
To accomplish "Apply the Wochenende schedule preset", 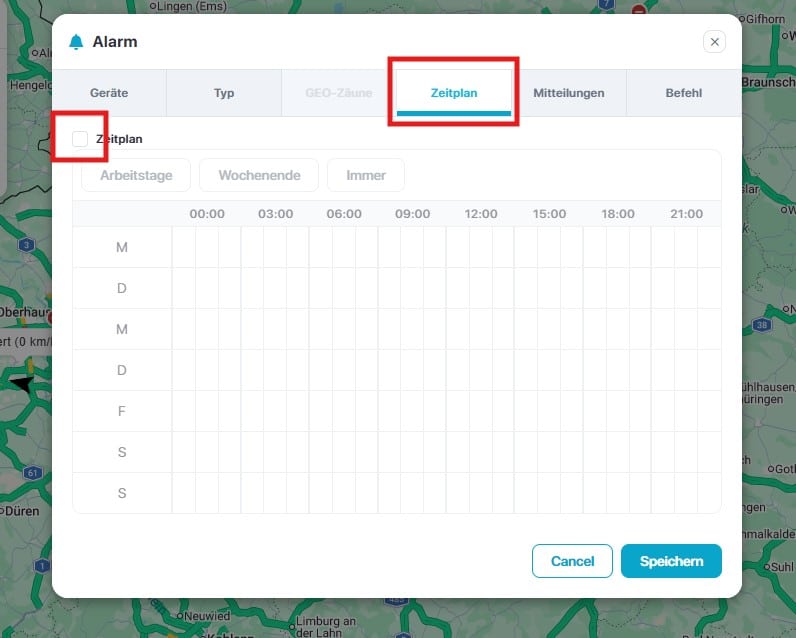I will 259,175.
